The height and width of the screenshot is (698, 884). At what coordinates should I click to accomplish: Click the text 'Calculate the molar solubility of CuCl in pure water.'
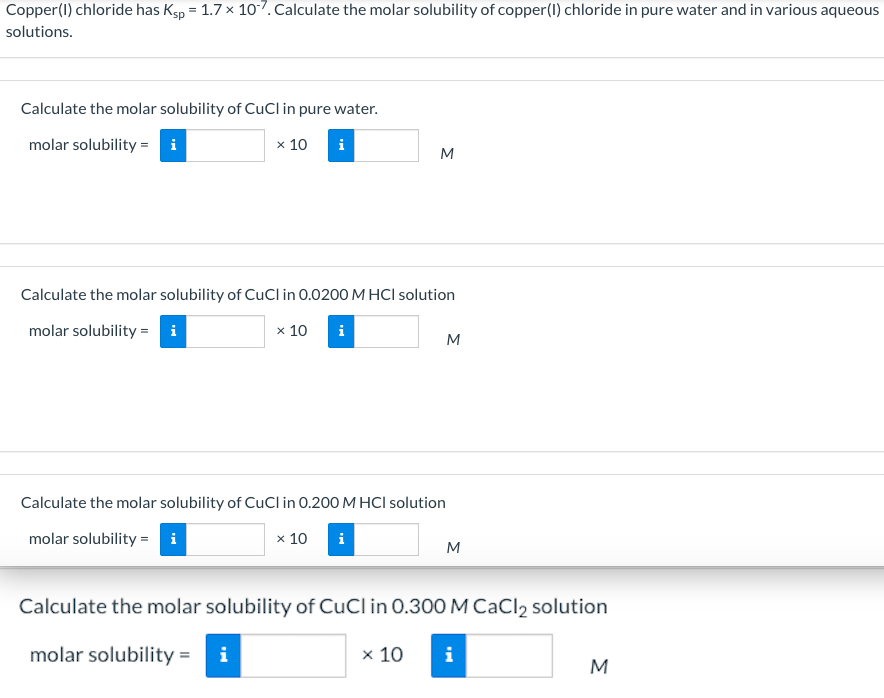pos(199,109)
